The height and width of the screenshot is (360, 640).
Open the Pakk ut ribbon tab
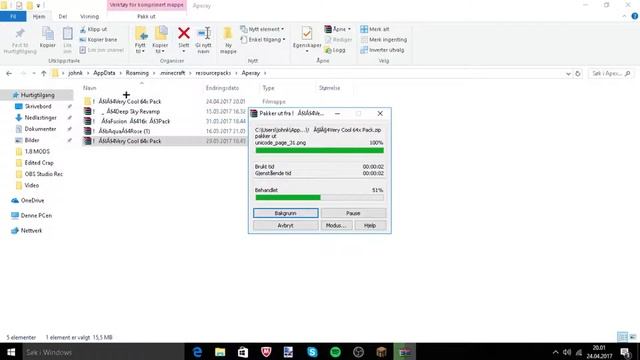(146, 17)
